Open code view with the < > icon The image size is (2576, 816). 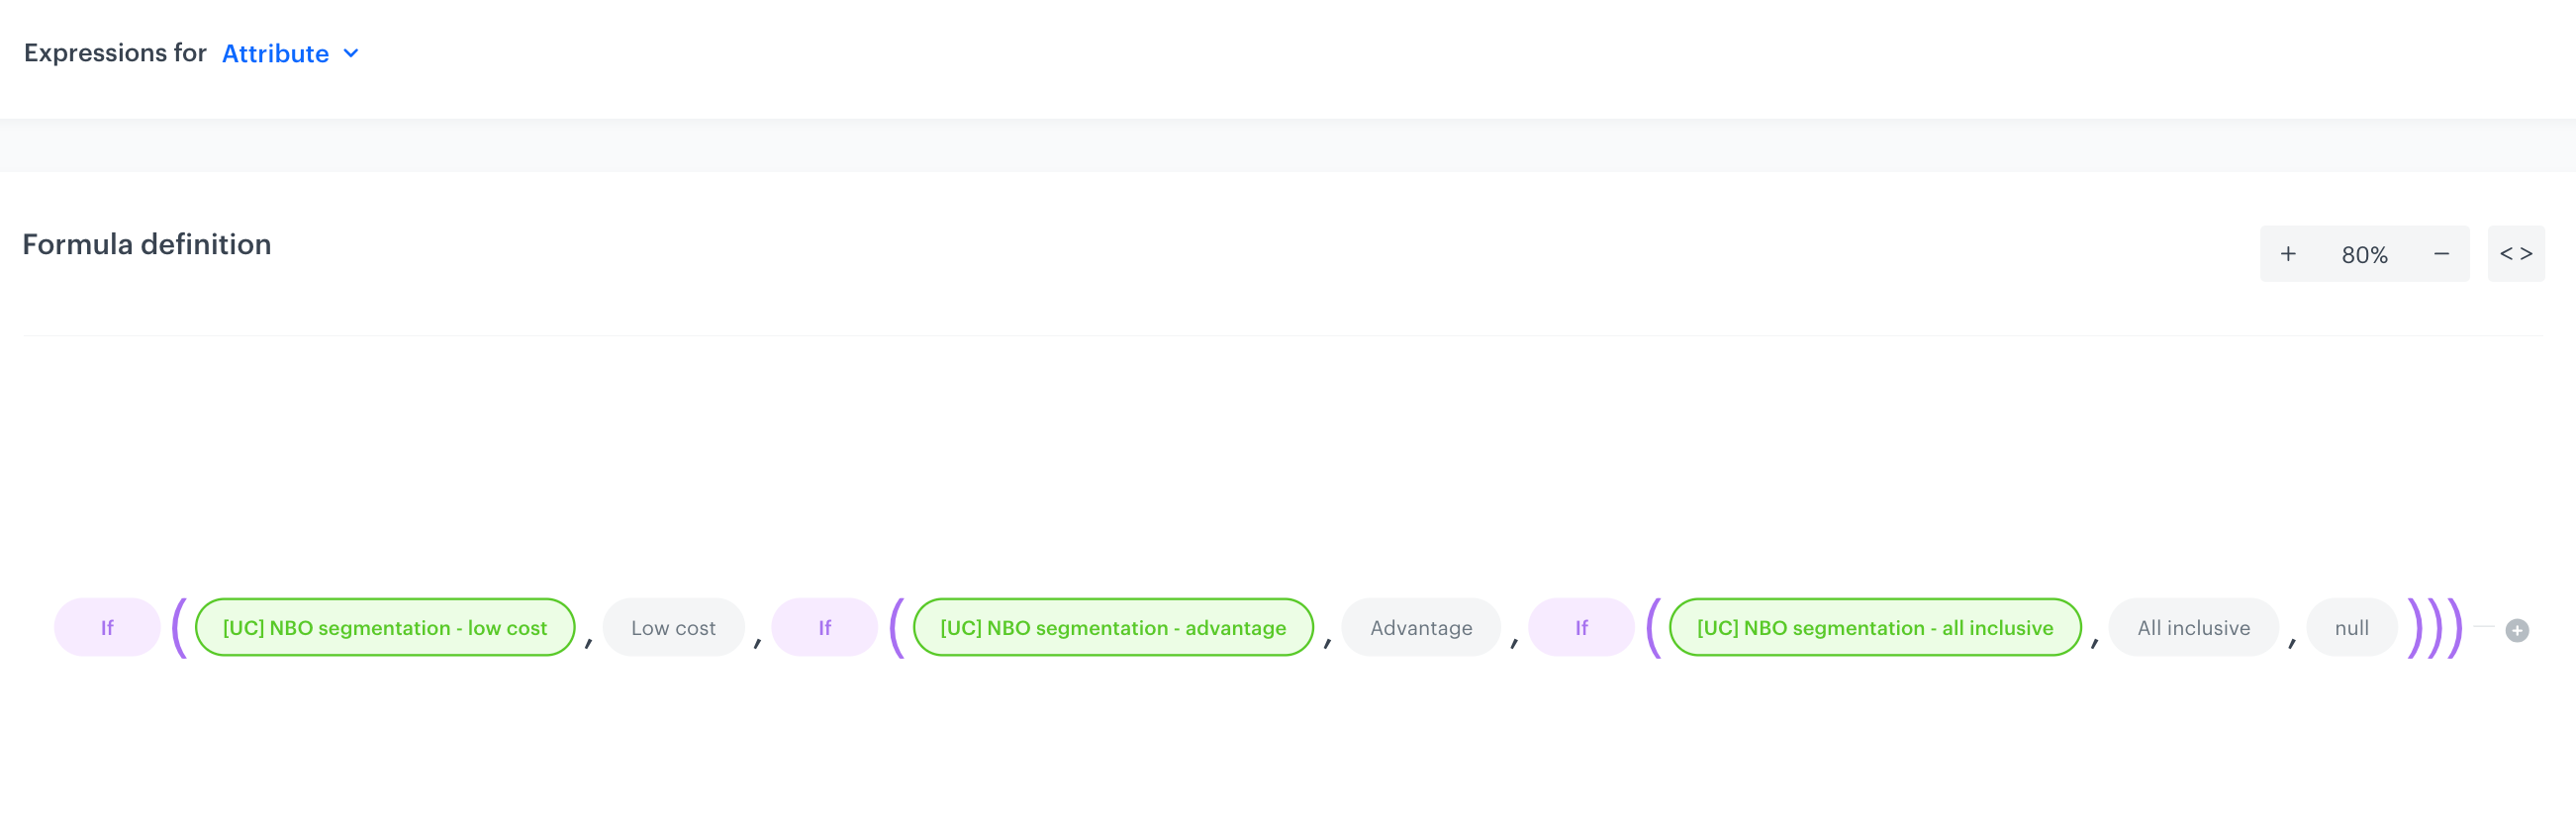pos(2516,253)
